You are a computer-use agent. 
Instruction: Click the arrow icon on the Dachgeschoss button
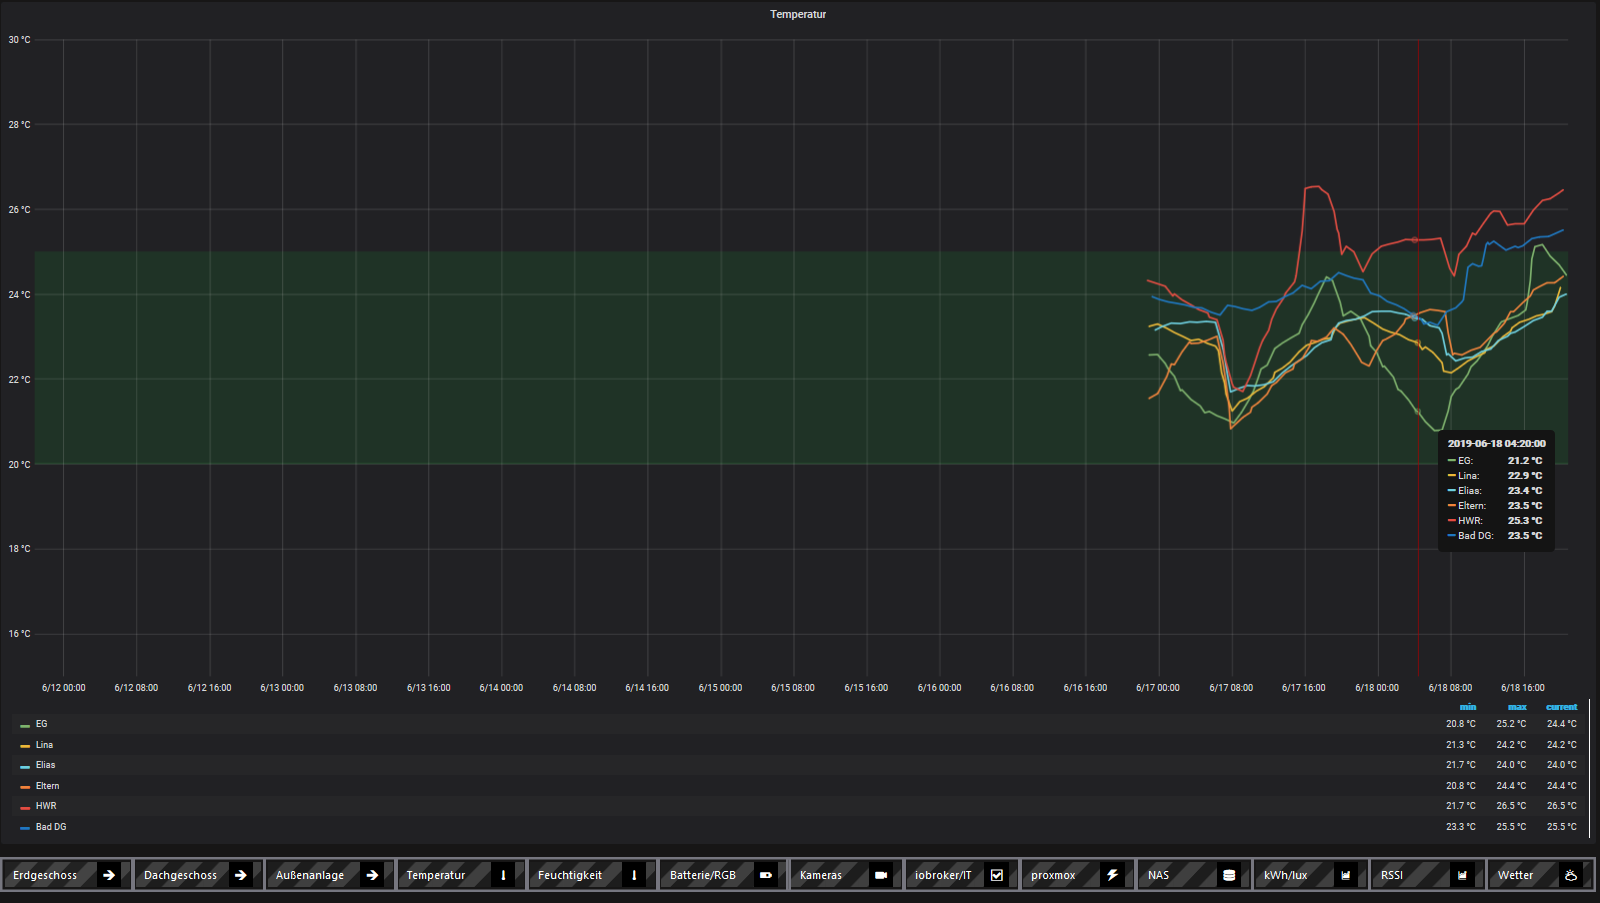[241, 875]
